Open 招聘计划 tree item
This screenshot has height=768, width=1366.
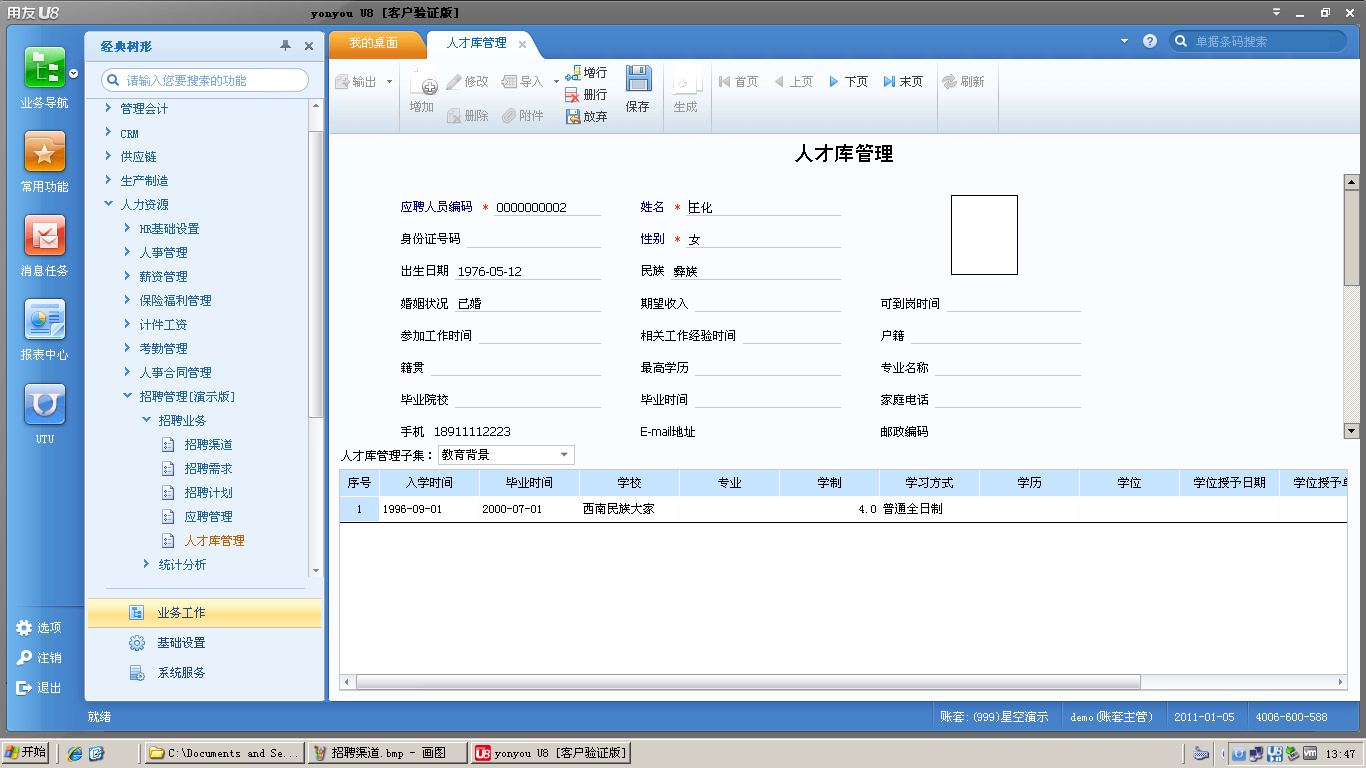click(x=208, y=492)
